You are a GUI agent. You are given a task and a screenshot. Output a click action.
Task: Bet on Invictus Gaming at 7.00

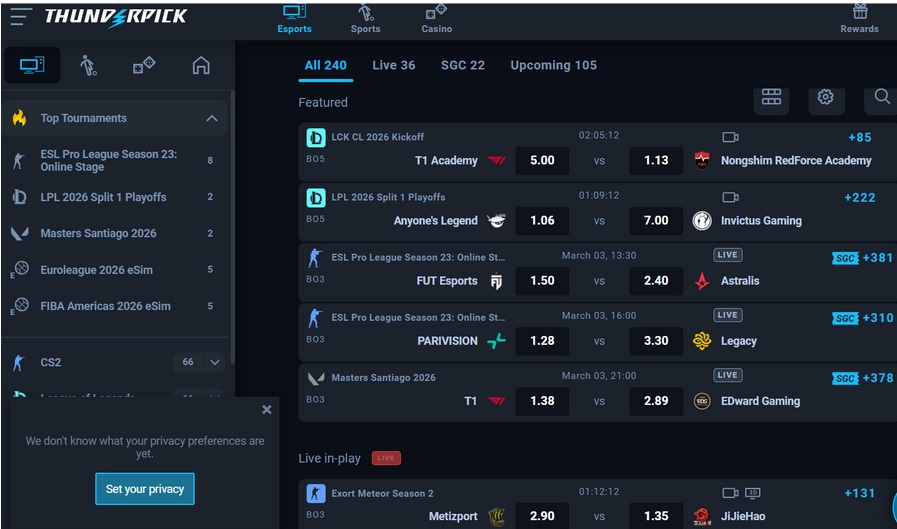656,221
